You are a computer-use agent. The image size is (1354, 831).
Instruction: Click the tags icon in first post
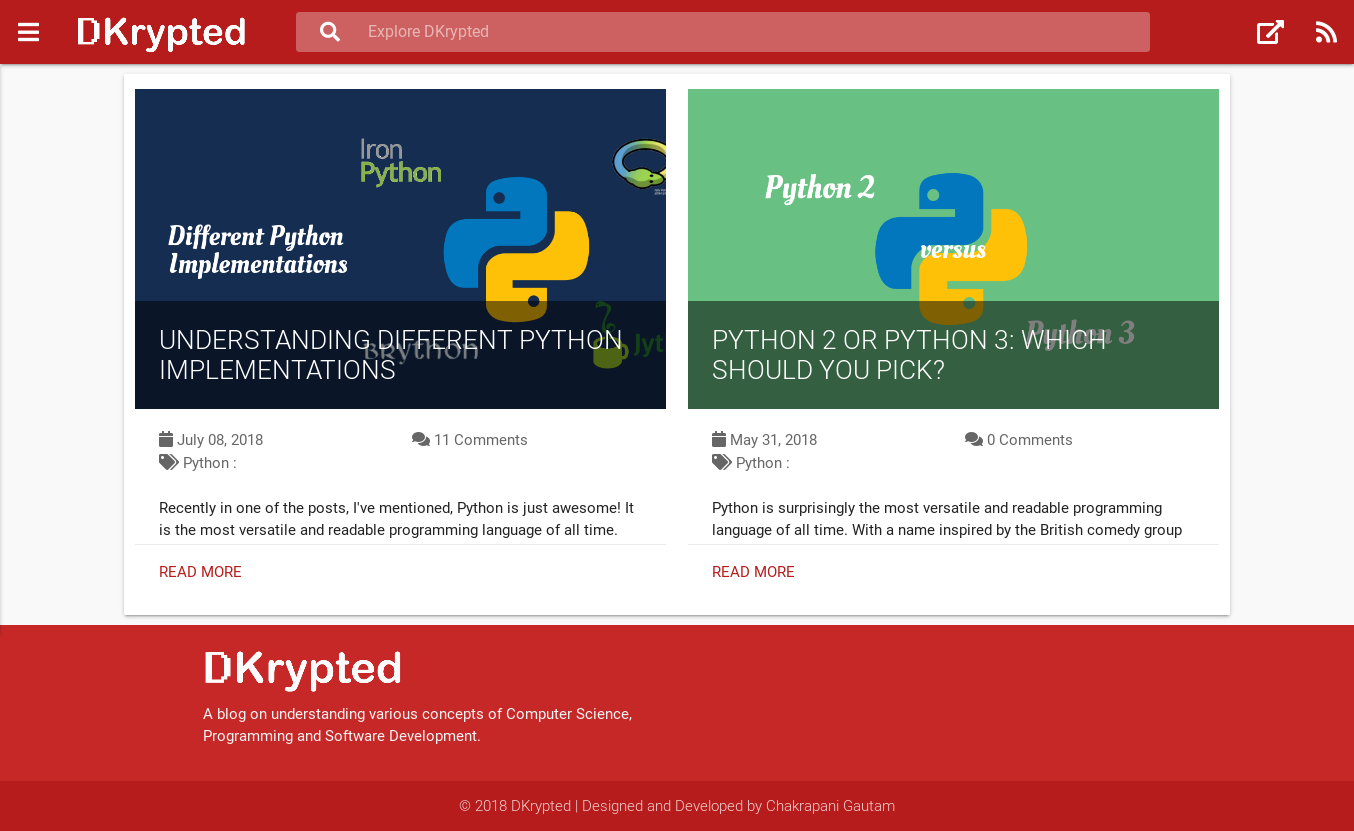(x=168, y=462)
